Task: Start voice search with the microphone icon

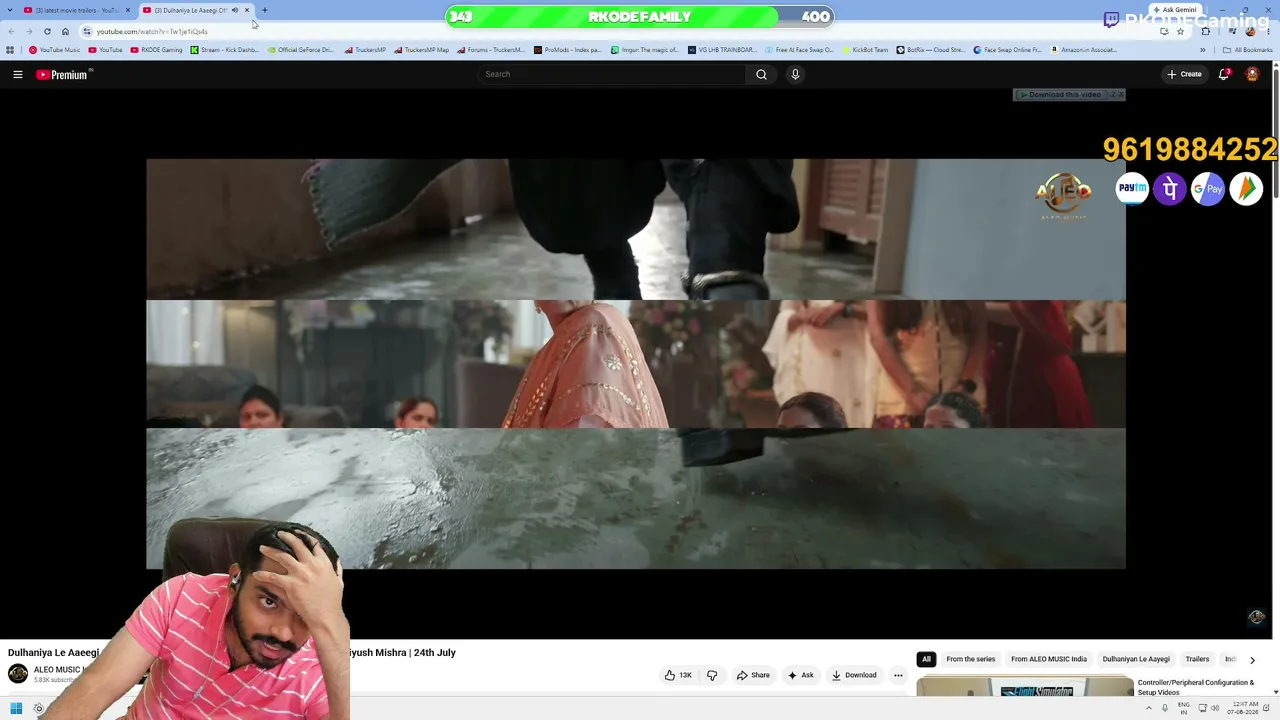Action: pos(795,74)
